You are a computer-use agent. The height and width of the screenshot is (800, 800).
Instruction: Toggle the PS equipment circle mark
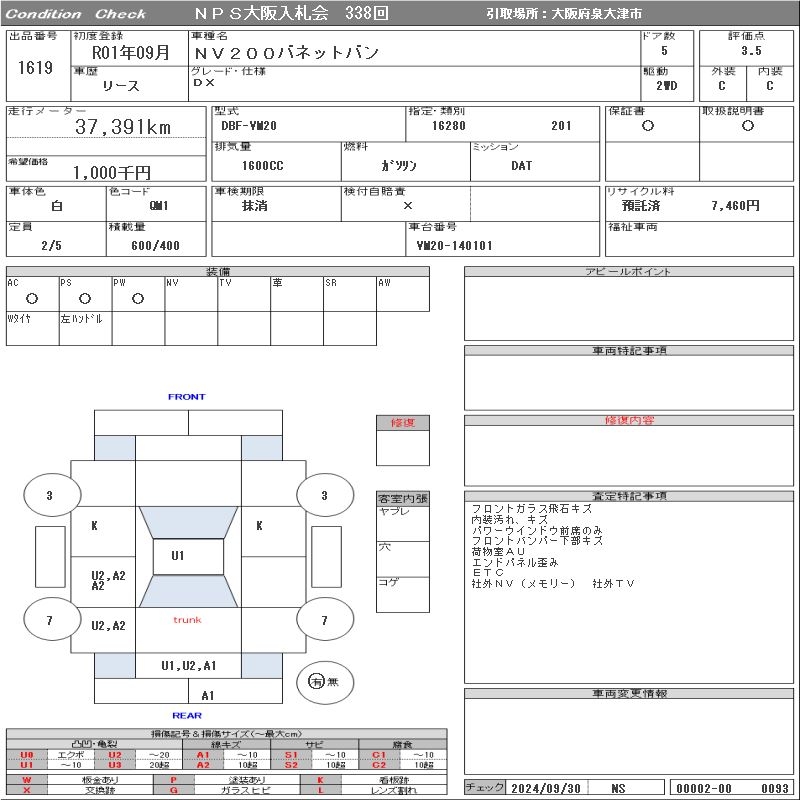(x=85, y=298)
